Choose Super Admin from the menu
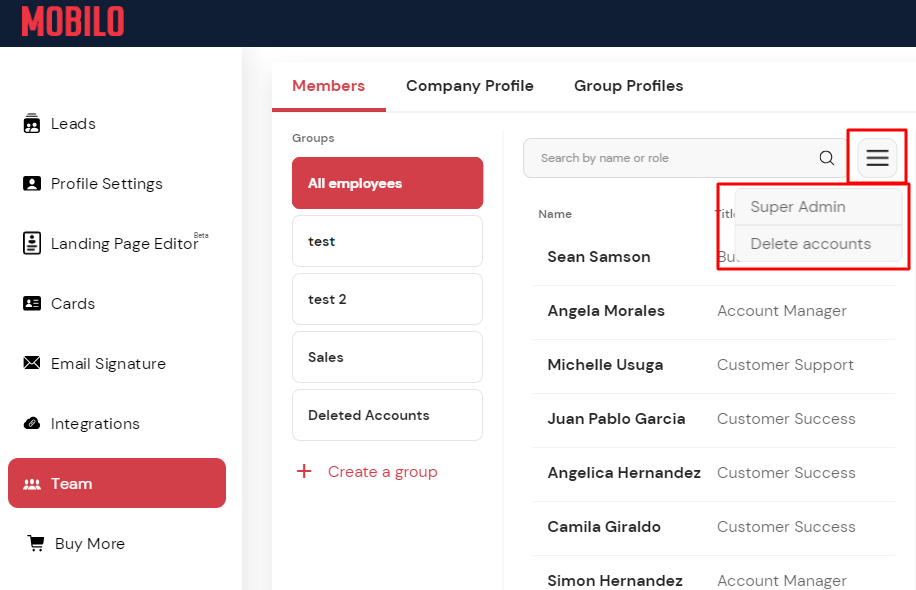Viewport: 916px width, 590px height. [x=818, y=207]
